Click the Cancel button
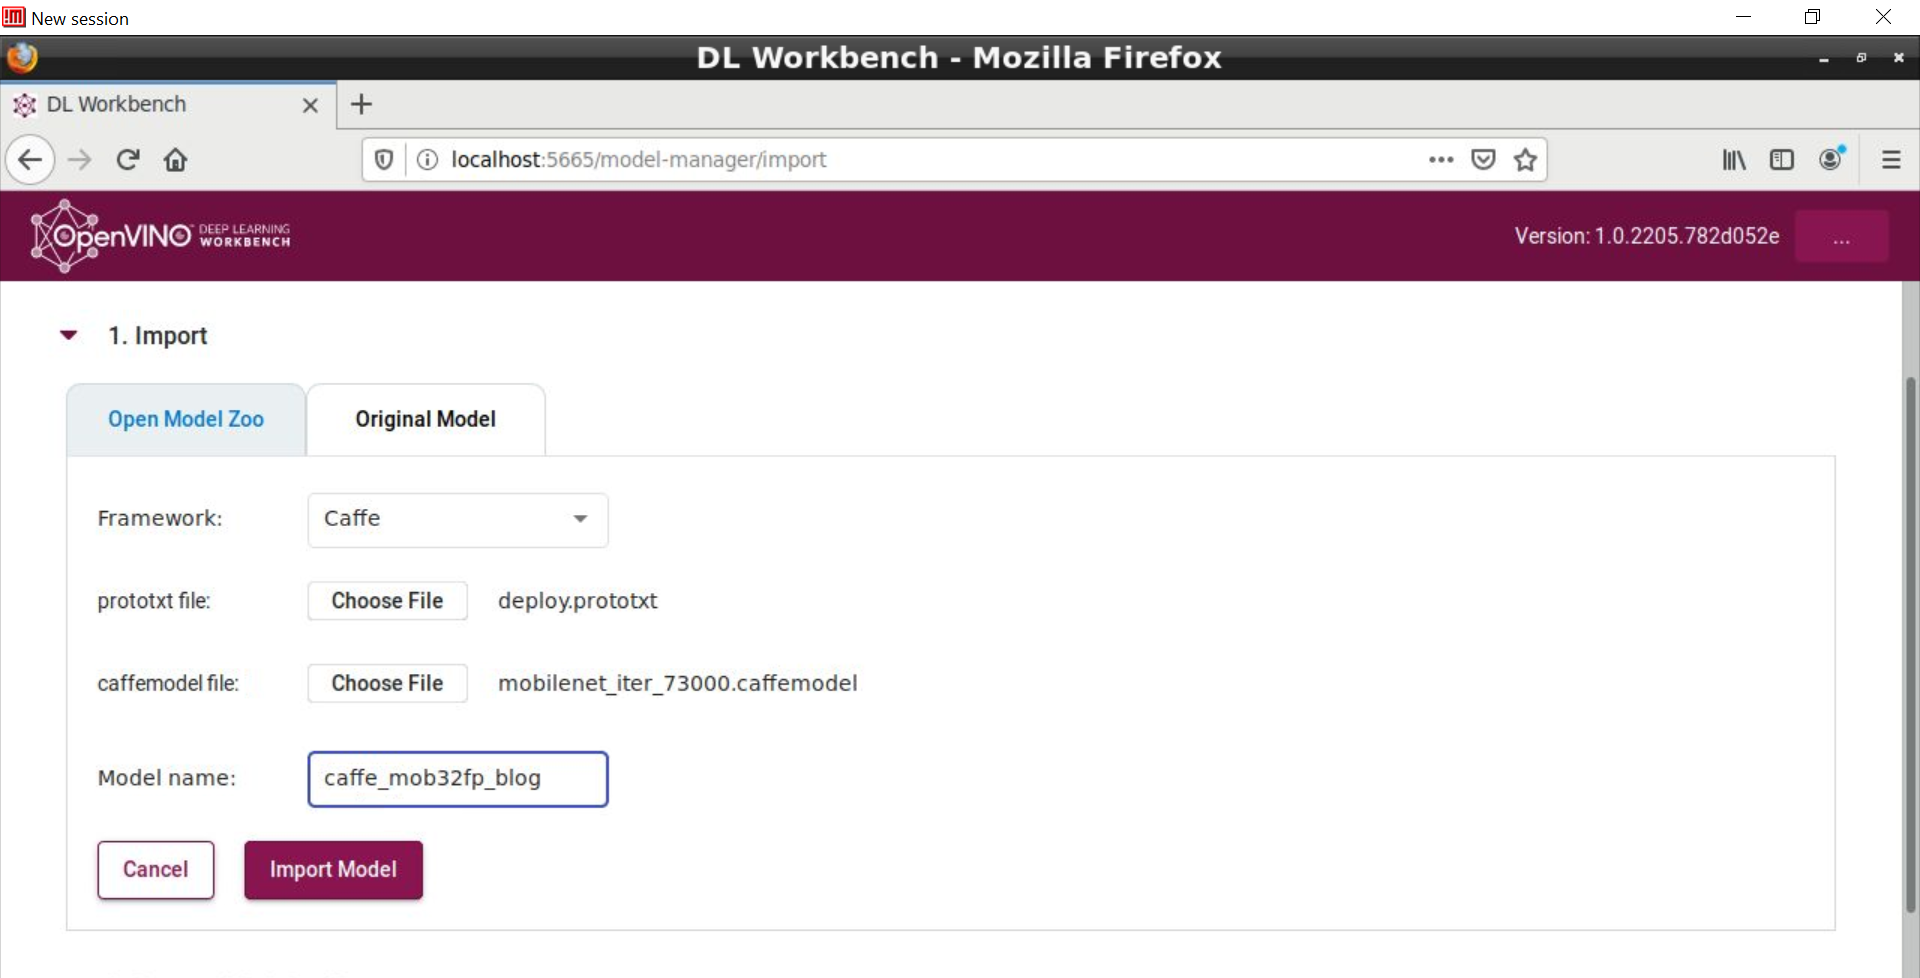1920x978 pixels. pyautogui.click(x=156, y=870)
